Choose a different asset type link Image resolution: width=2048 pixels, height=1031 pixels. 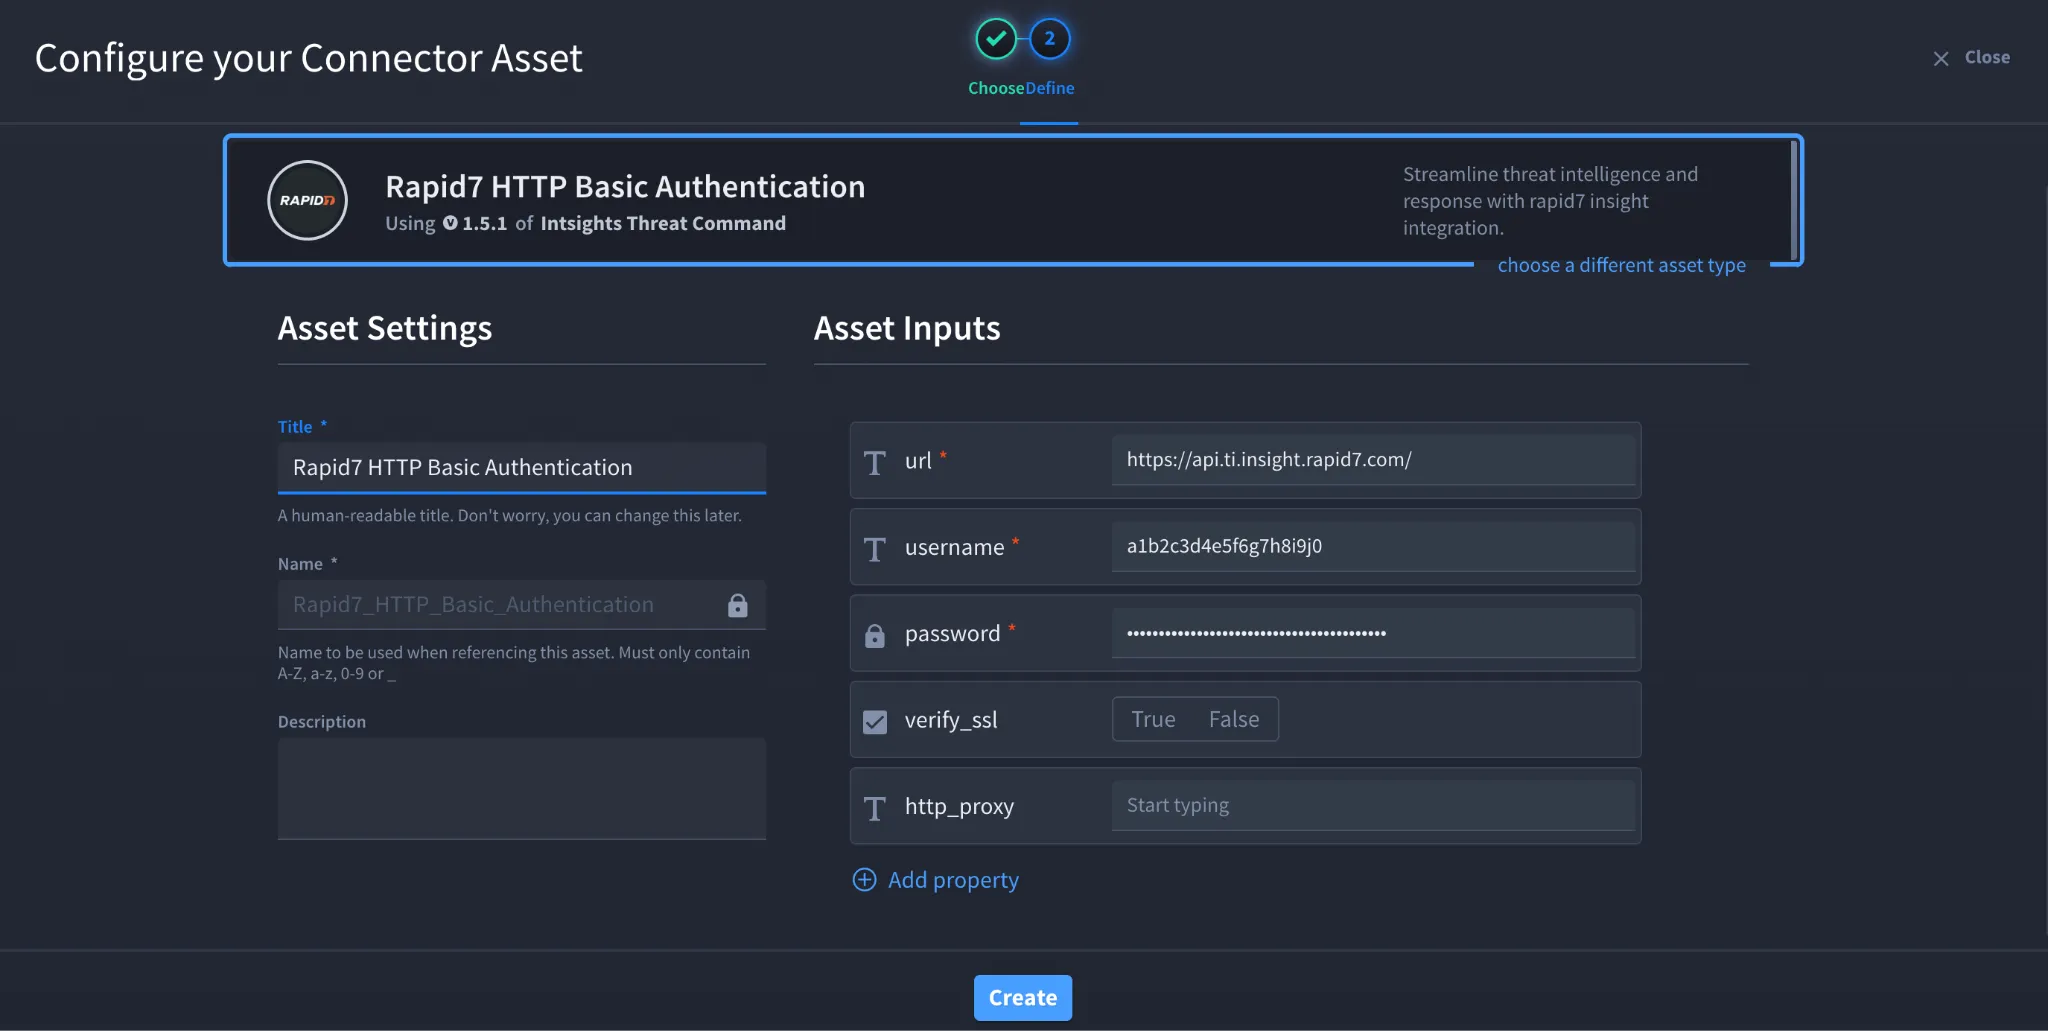[x=1622, y=265]
